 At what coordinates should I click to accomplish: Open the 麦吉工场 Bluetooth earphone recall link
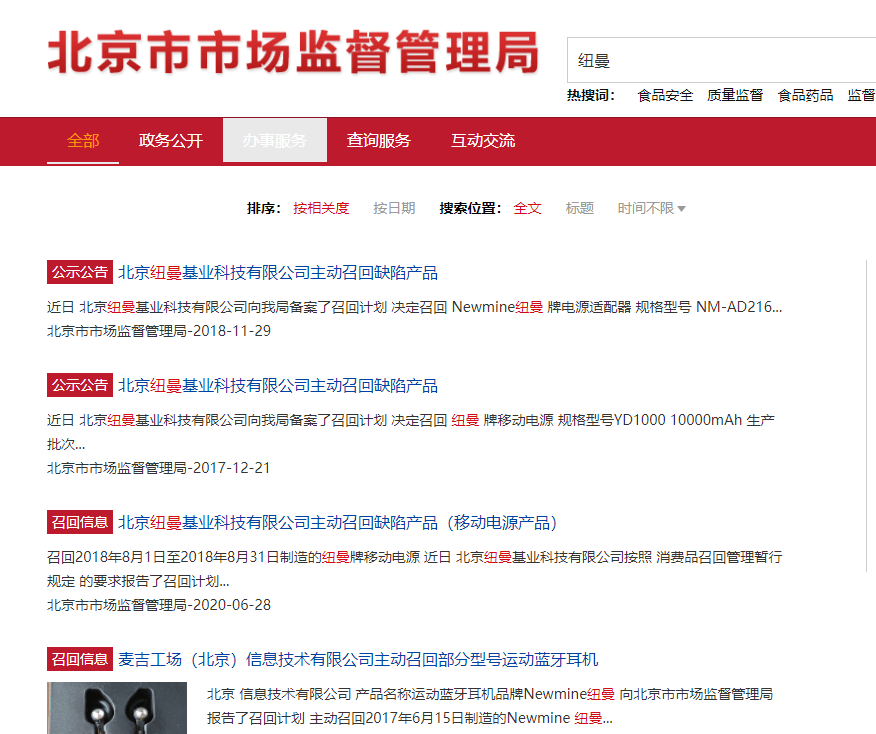coord(358,660)
